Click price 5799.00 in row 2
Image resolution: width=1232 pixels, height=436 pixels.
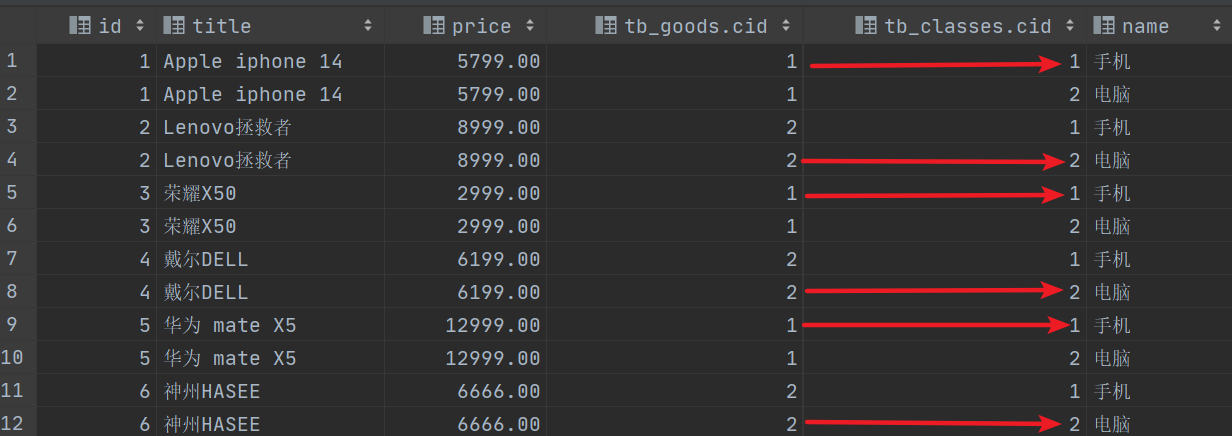[x=499, y=94]
